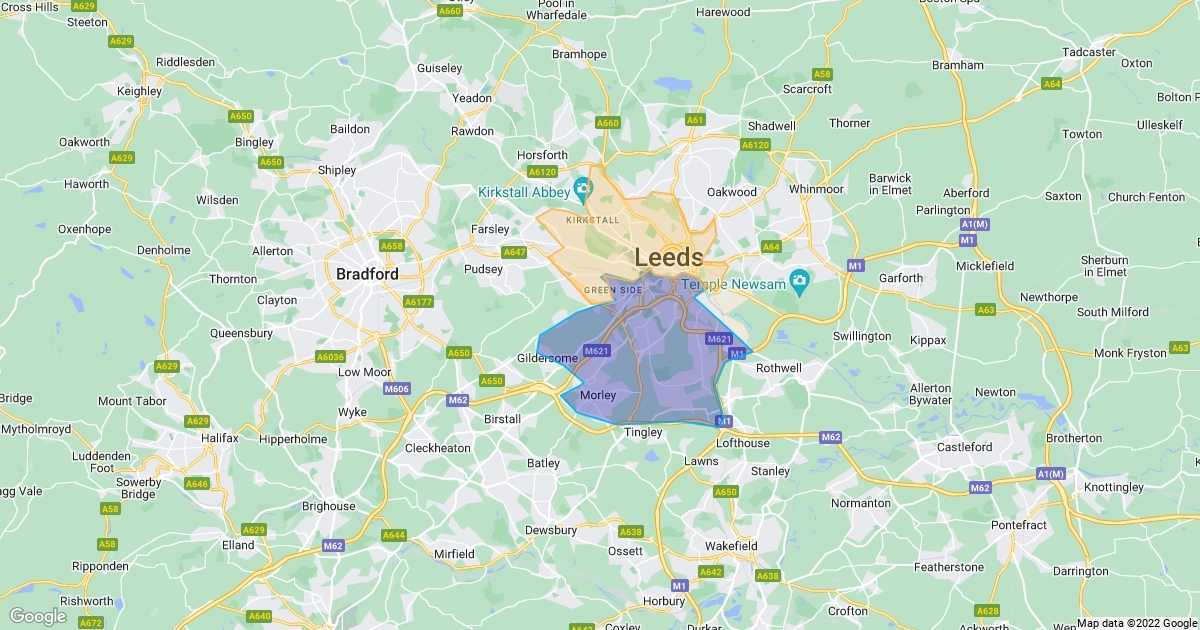Open the Map data ©2022 Google attribution
The width and height of the screenshot is (1200, 630).
click(1136, 622)
